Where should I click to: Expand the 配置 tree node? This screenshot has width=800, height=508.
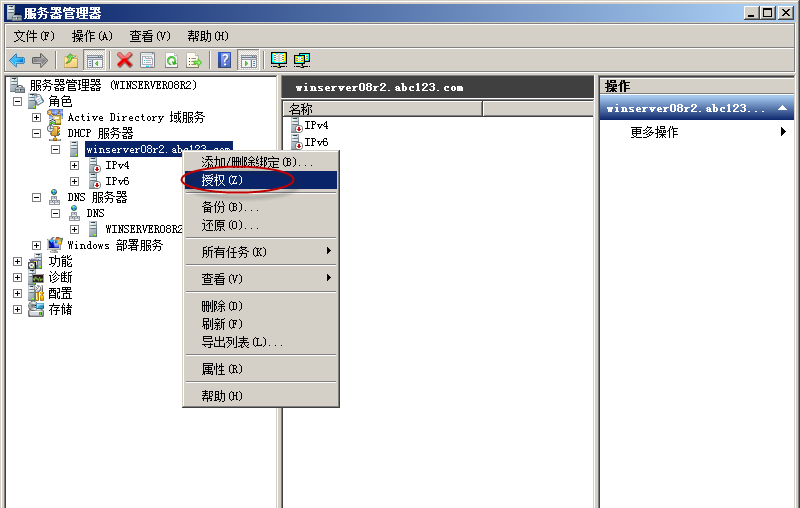tap(18, 293)
